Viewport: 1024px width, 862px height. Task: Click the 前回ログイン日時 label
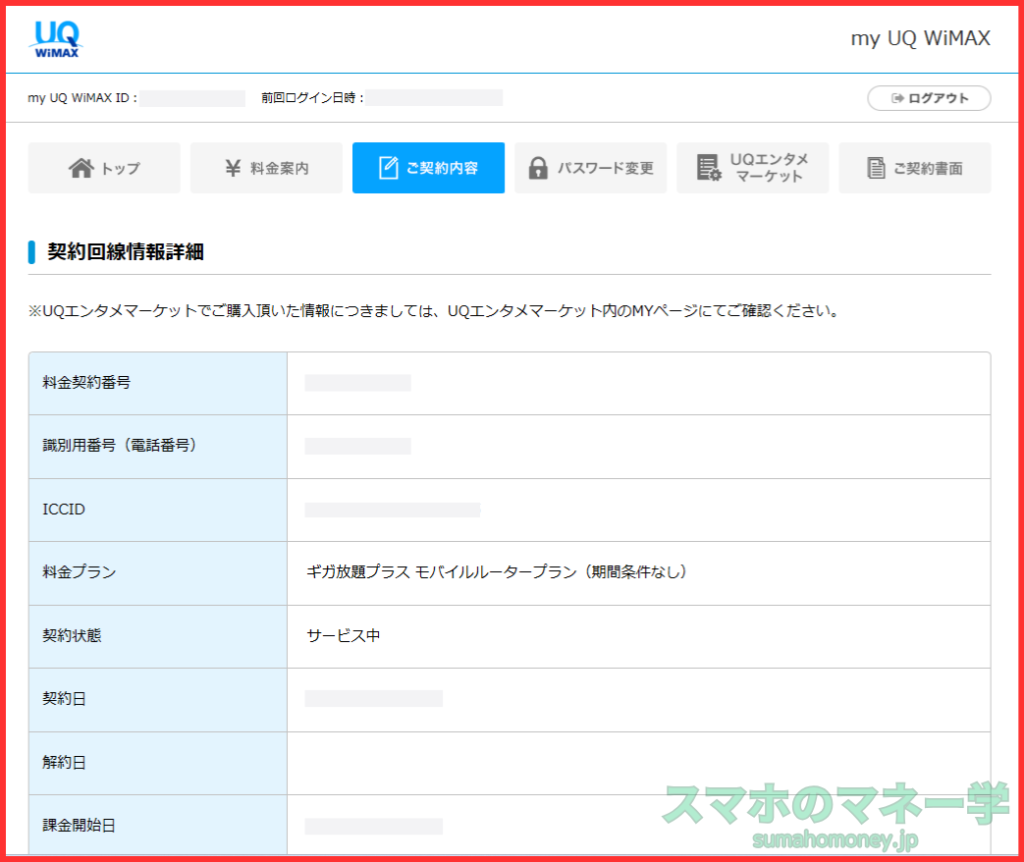pyautogui.click(x=312, y=98)
